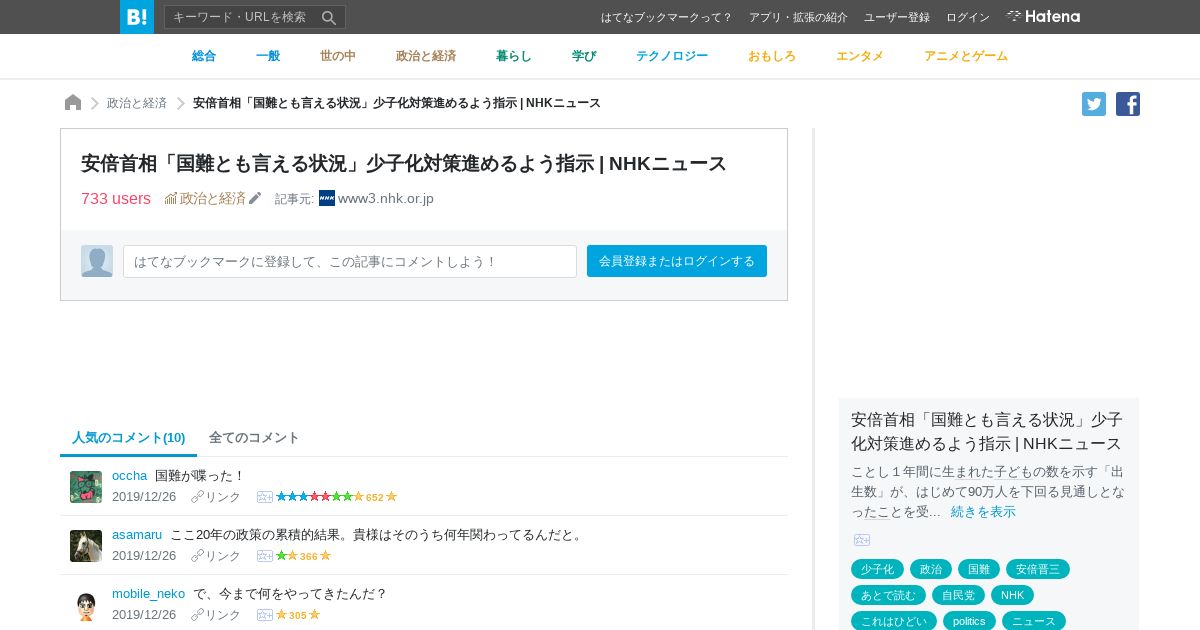Open the 暮らし category
Screen dimensions: 1200x630
(514, 56)
